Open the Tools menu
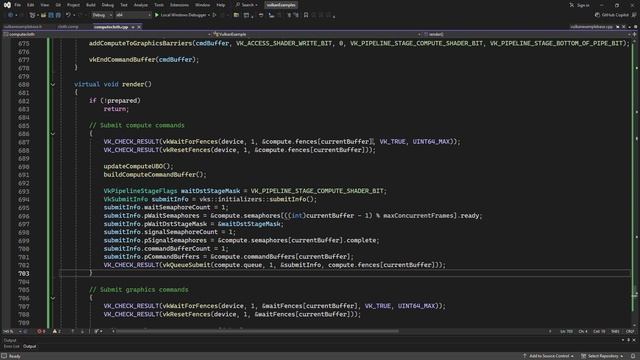640x360 pixels. (x=159, y=5)
